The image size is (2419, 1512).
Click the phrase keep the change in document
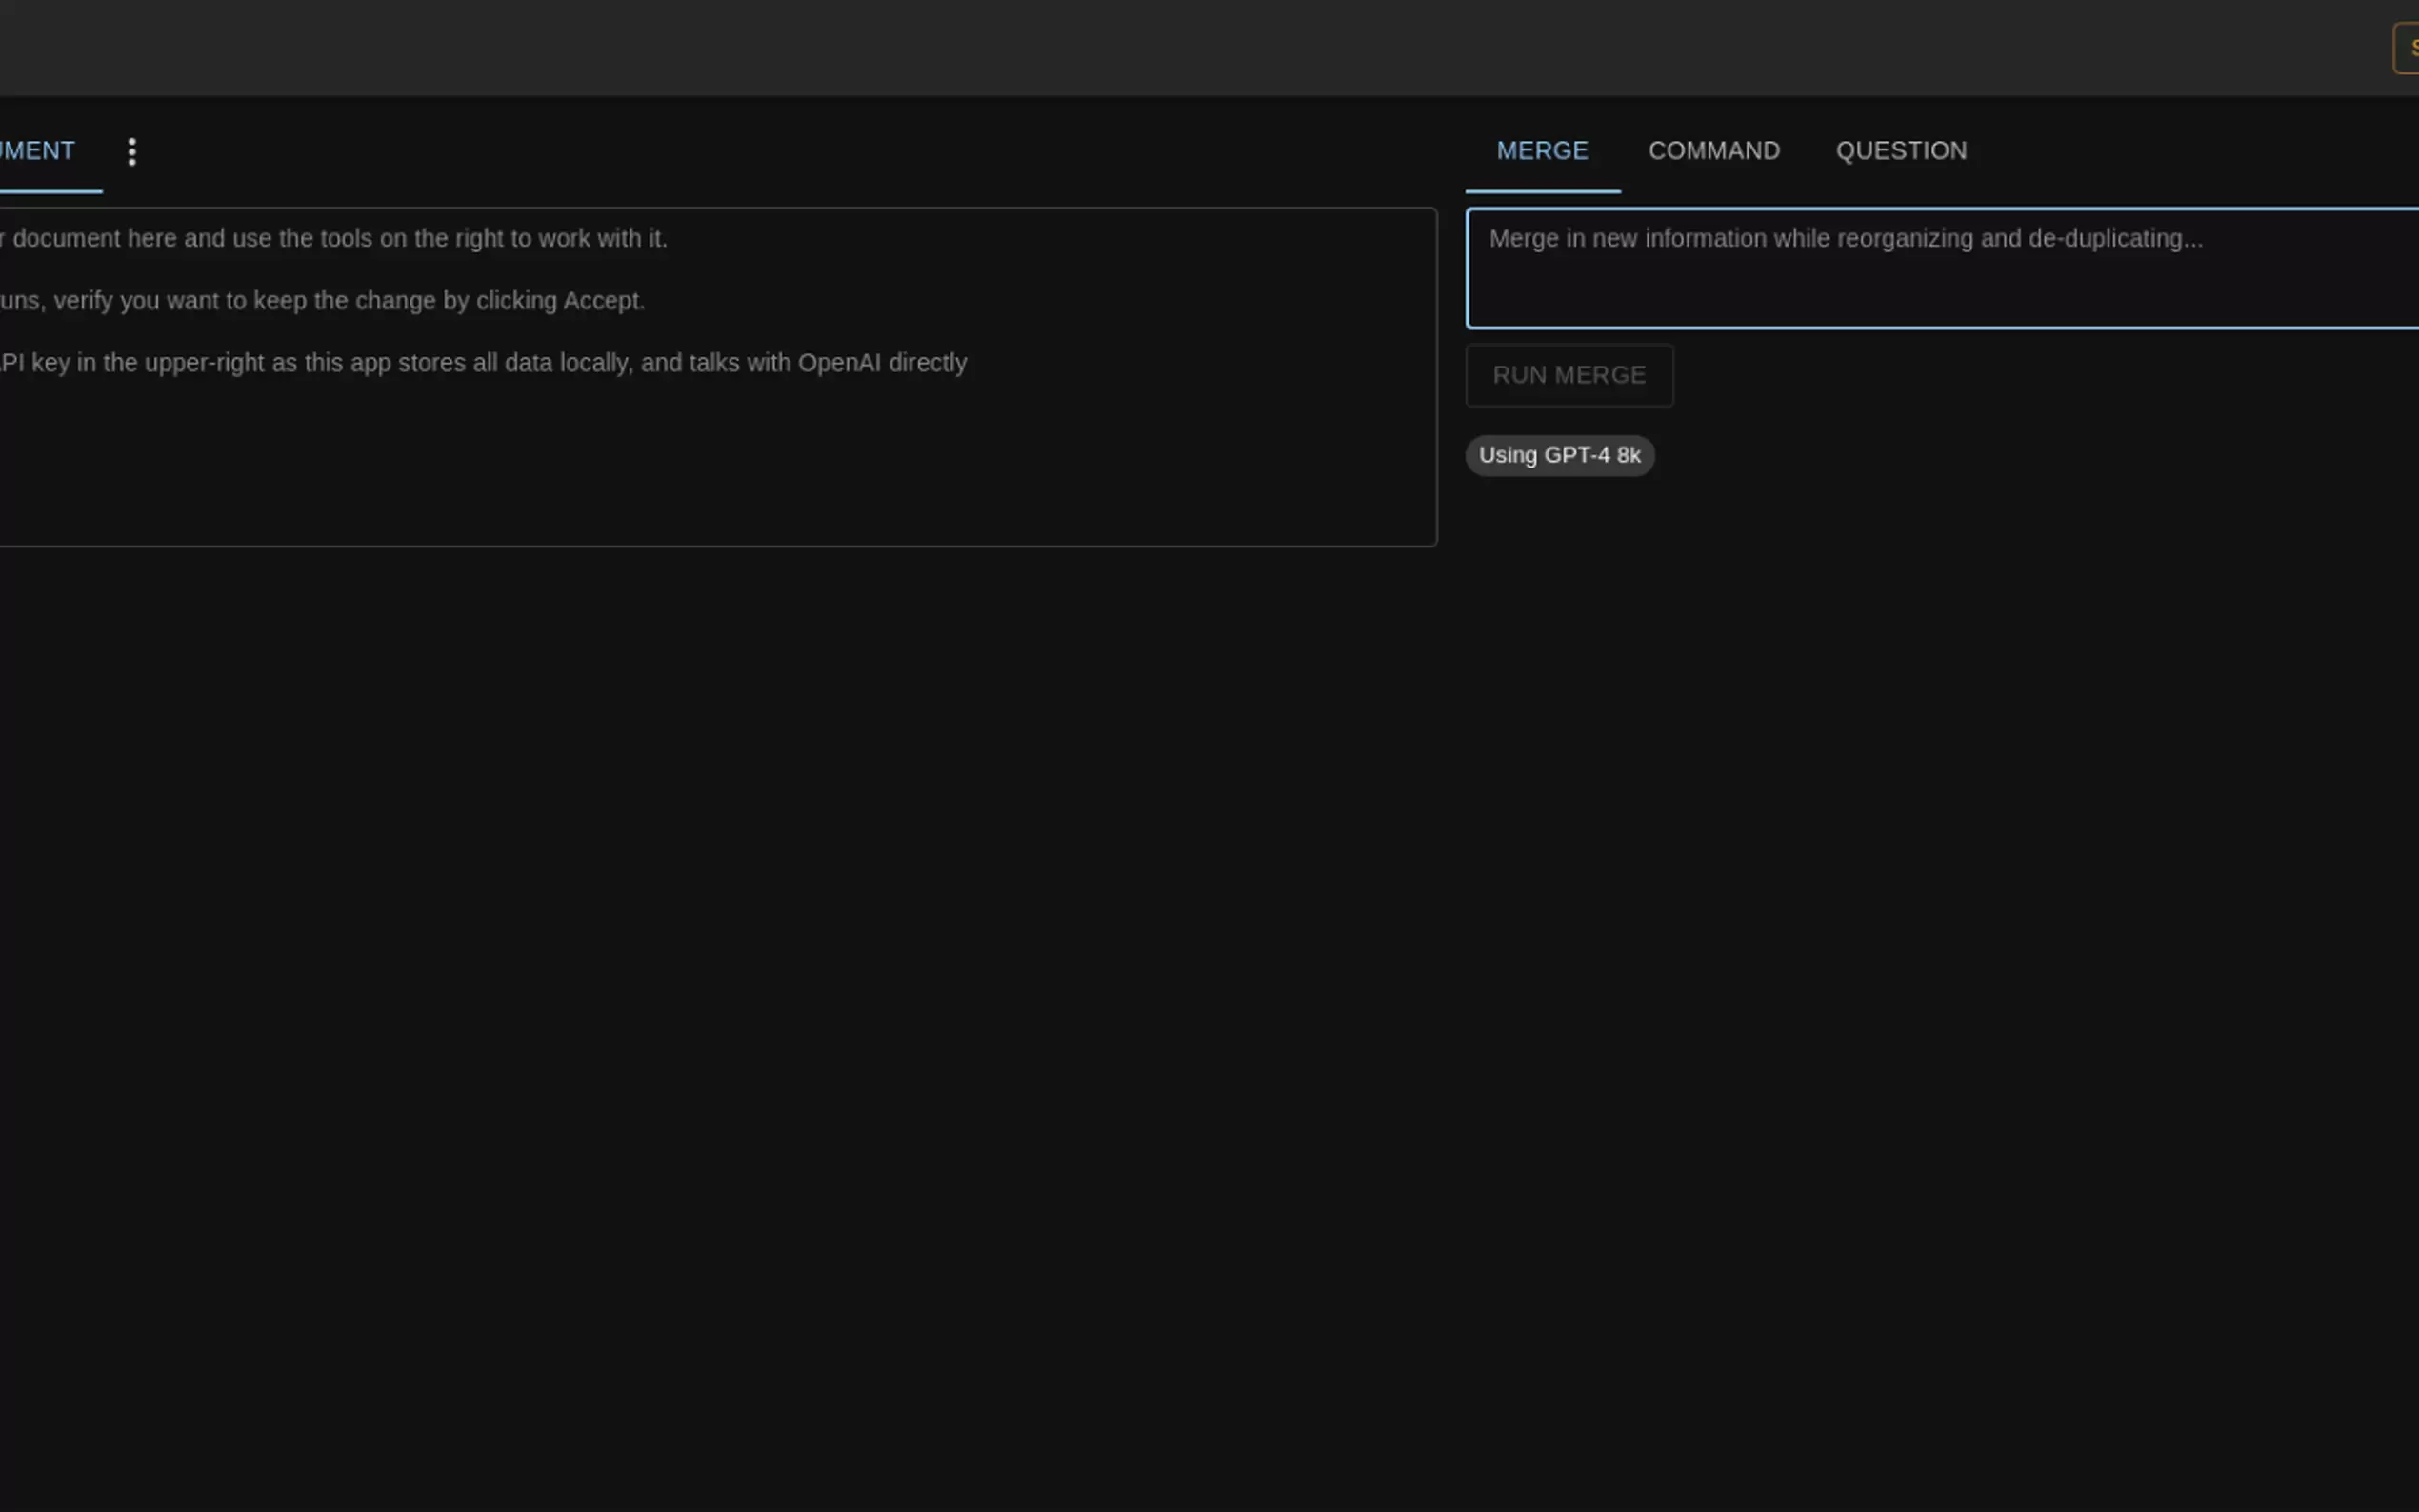[x=345, y=301]
